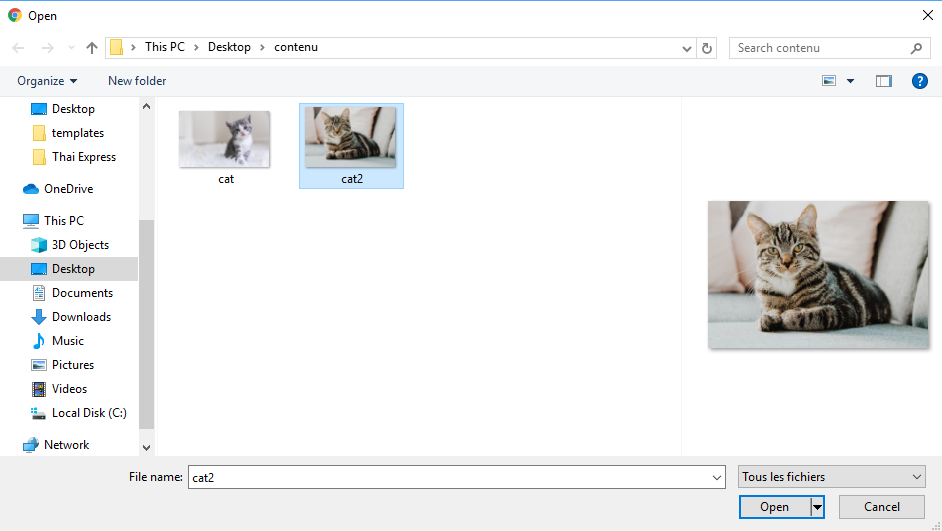Click the Open button's split arrow

[x=817, y=507]
